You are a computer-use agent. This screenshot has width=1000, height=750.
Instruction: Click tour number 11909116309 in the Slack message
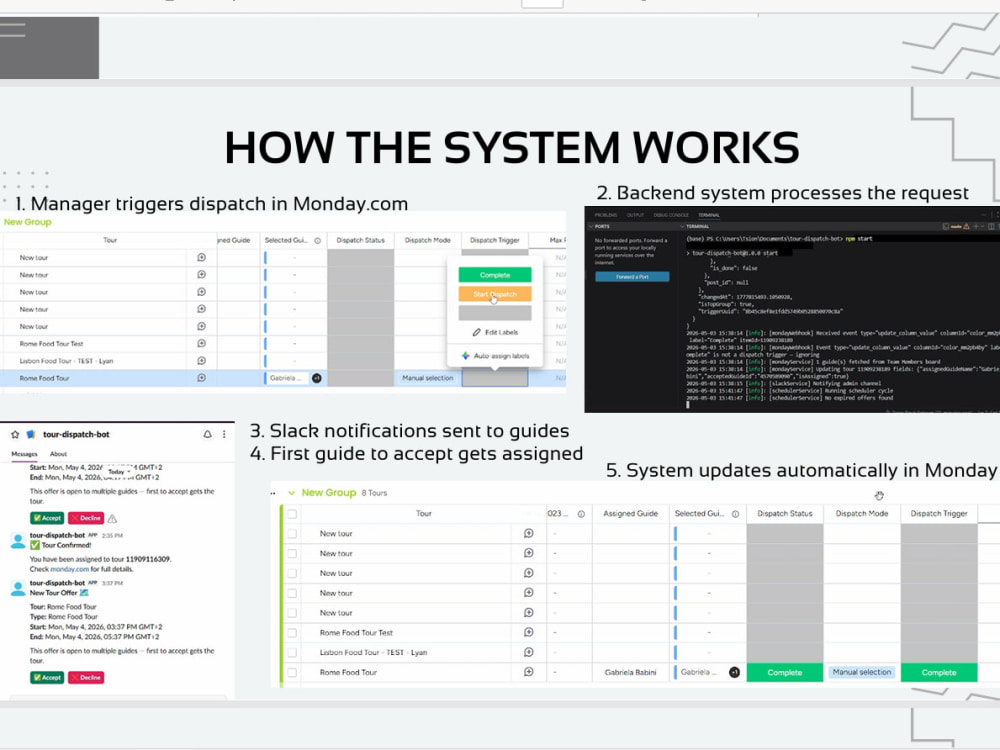click(148, 559)
